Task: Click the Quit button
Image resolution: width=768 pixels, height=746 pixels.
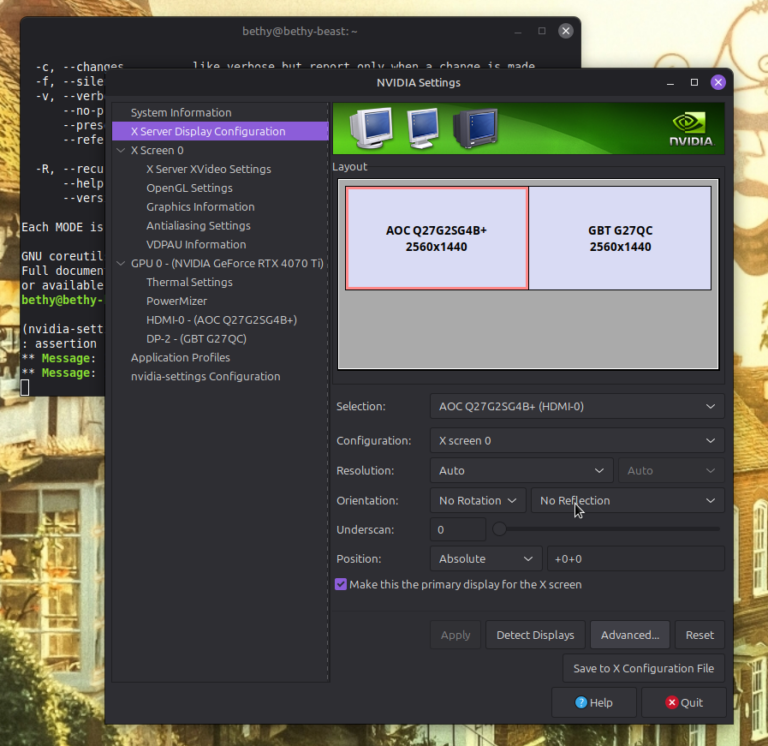Action: pyautogui.click(x=684, y=702)
